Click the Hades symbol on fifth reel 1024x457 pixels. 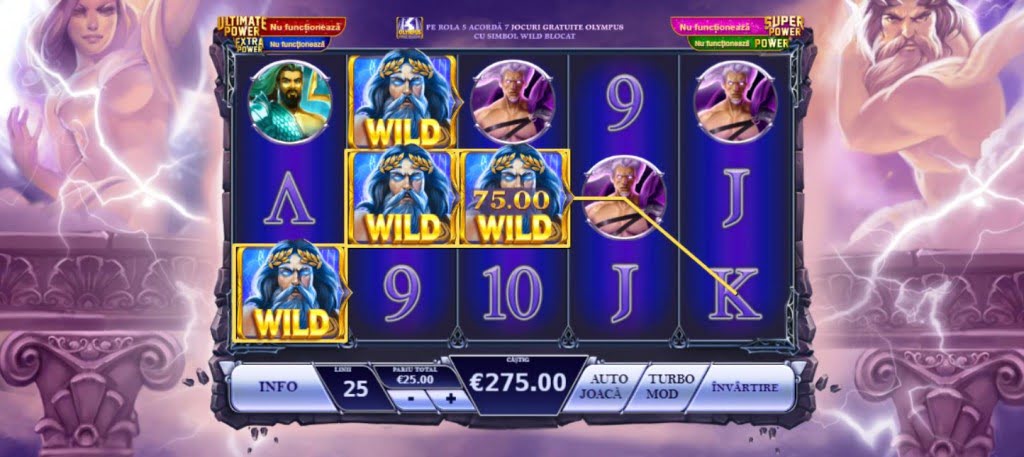[x=735, y=102]
